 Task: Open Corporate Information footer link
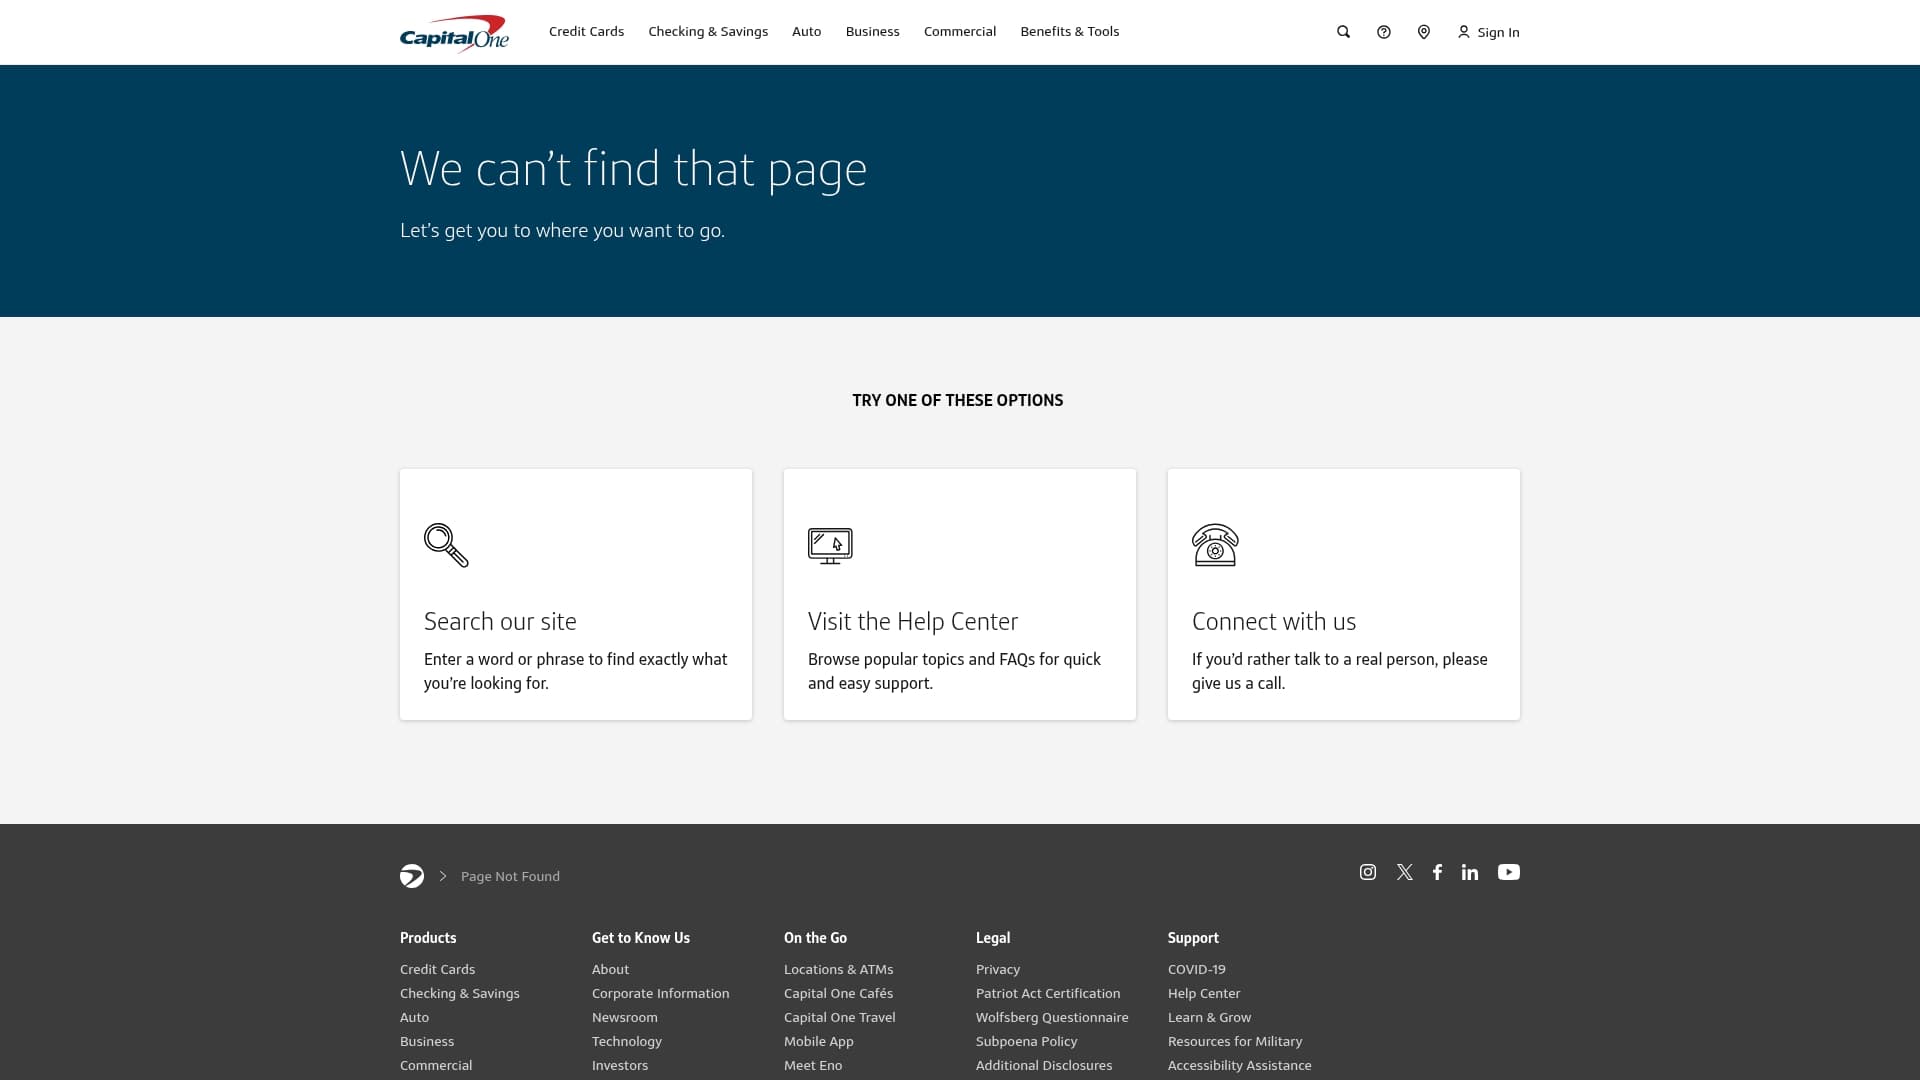660,994
